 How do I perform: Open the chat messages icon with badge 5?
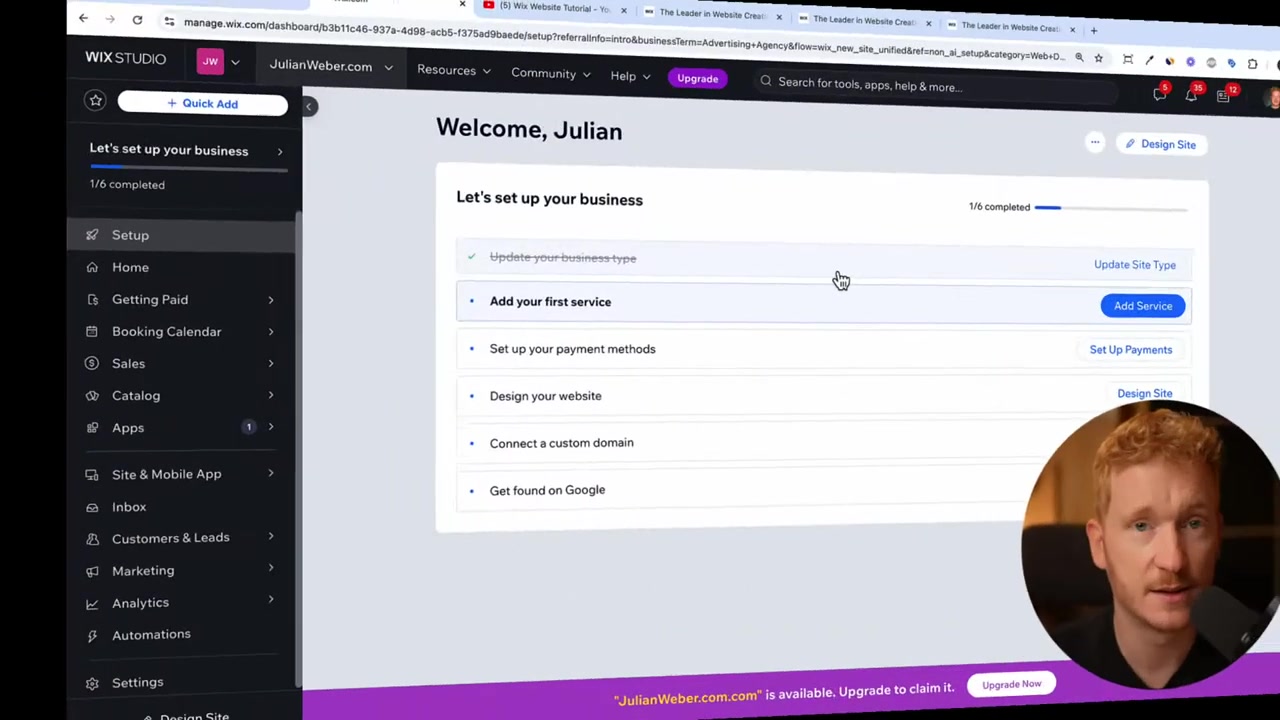point(1160,94)
